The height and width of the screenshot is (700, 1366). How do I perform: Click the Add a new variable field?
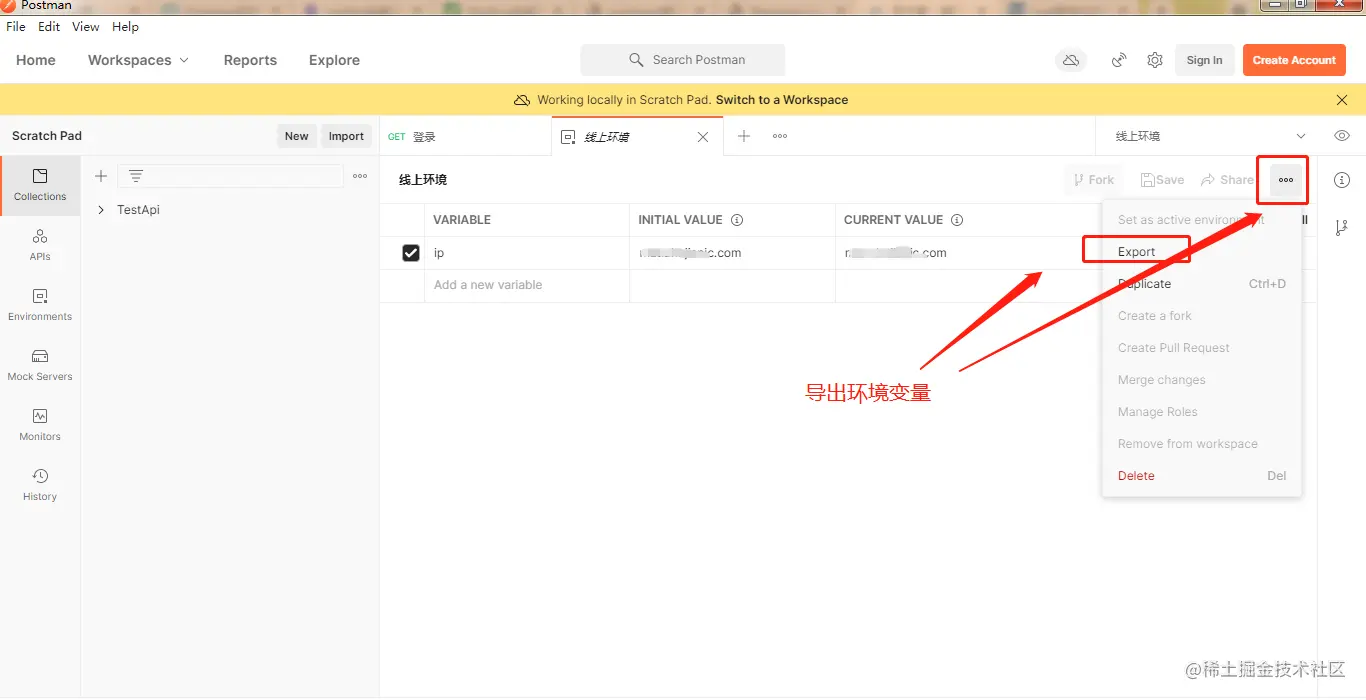(527, 285)
